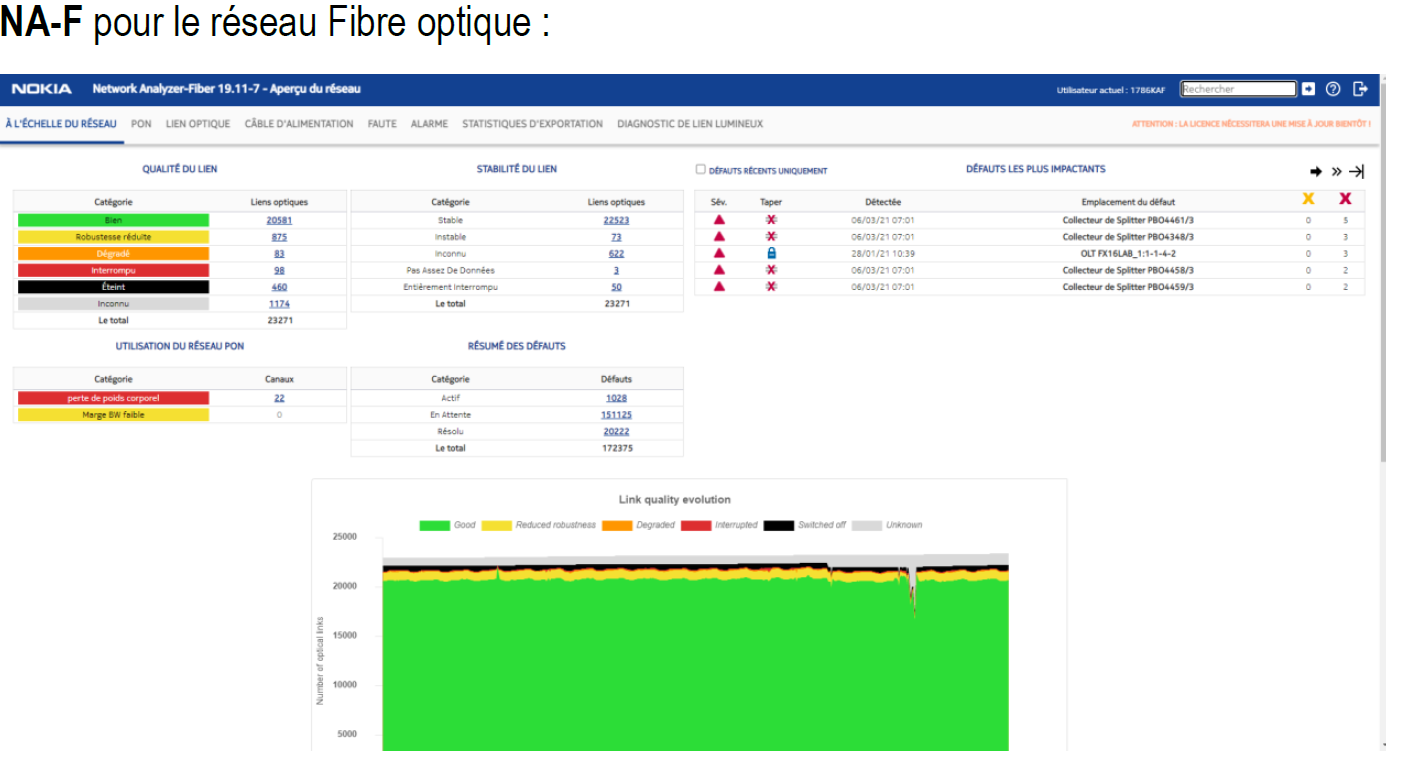1419x764 pixels.
Task: Enable Défauts récents uniquement checkbox
Action: tap(701, 170)
